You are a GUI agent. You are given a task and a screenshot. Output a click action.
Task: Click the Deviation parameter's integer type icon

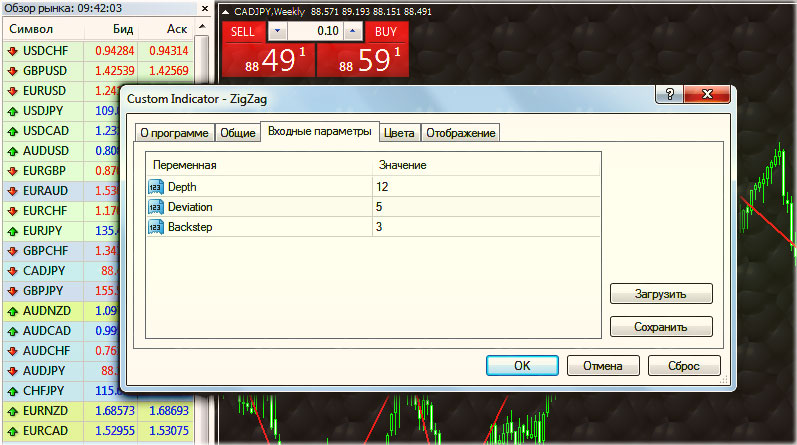pos(155,207)
